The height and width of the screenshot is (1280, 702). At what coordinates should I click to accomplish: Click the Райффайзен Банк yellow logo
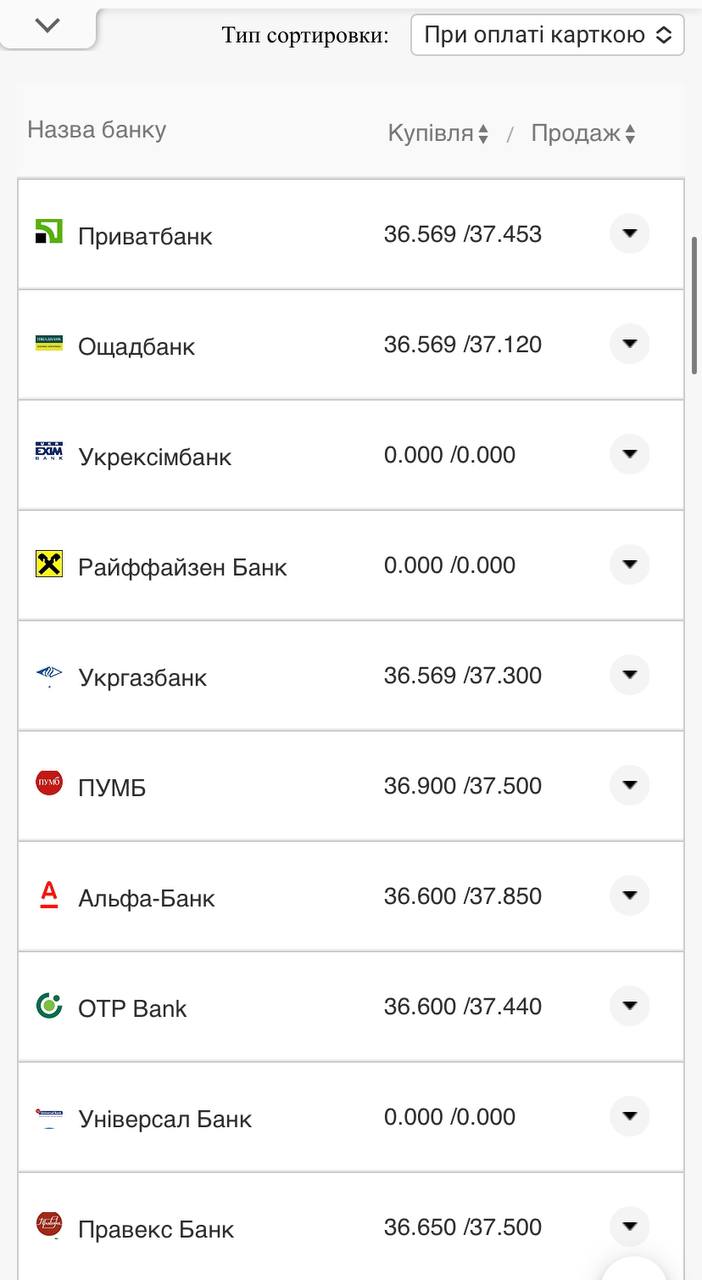[49, 564]
